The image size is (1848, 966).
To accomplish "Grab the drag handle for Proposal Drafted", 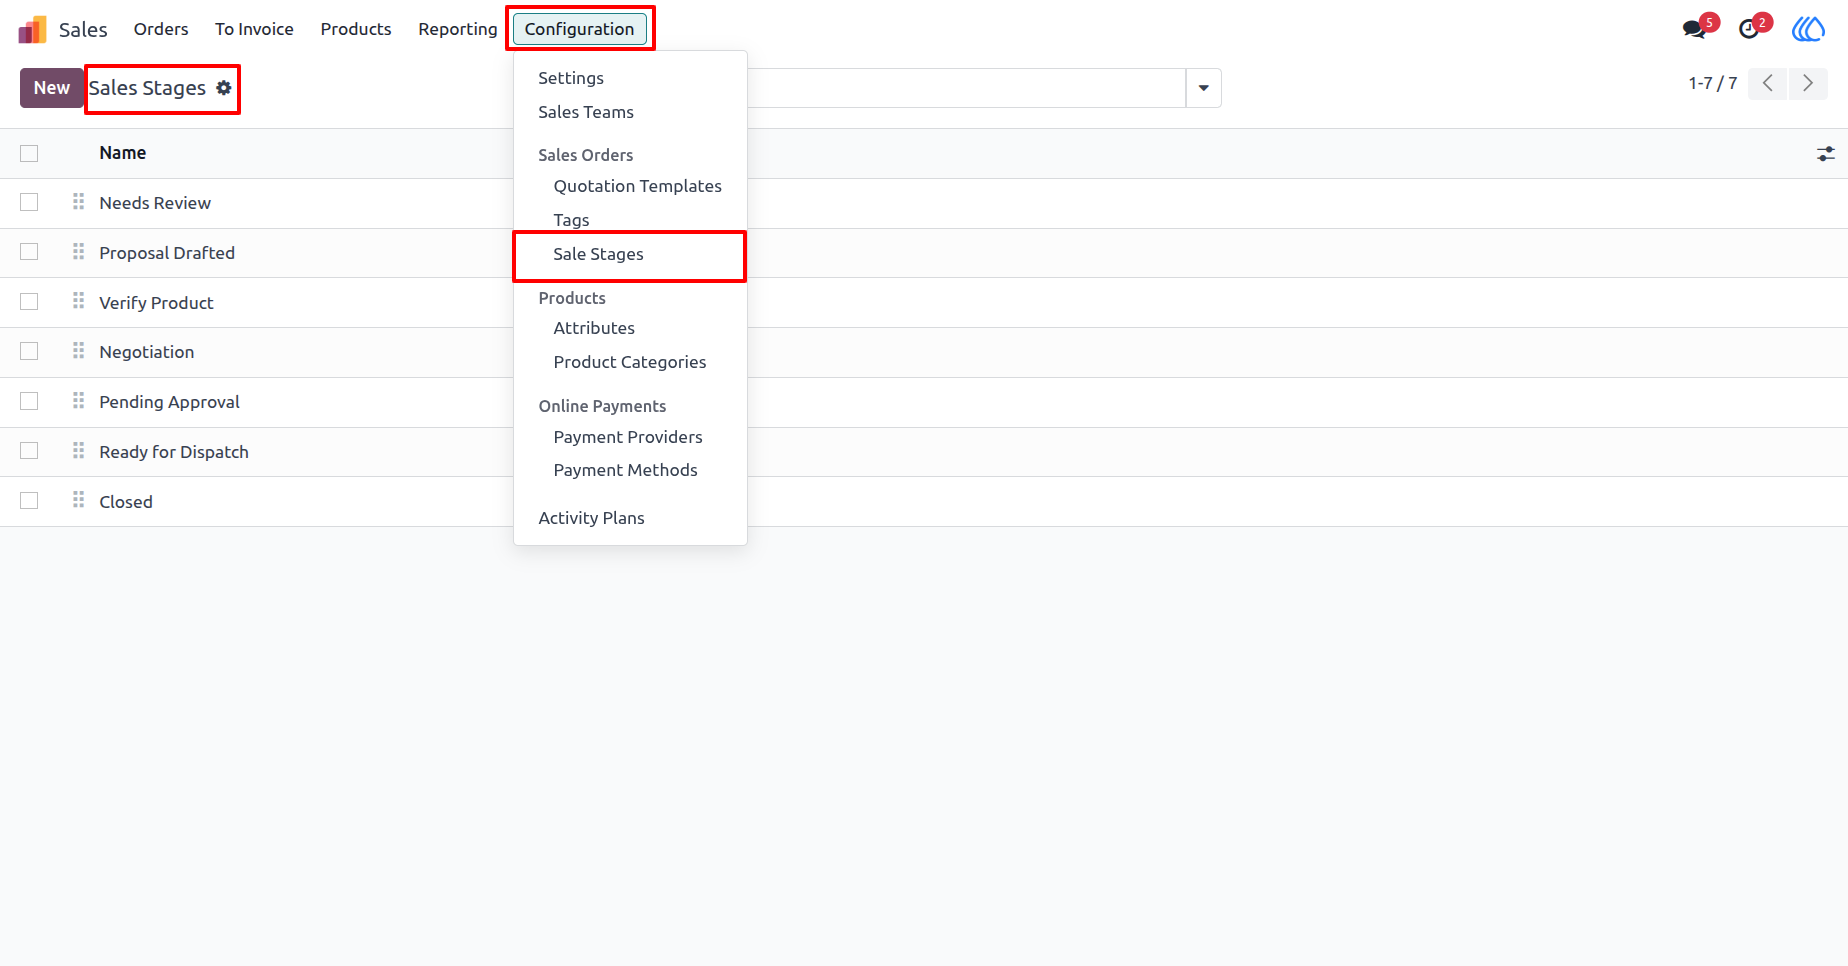I will (78, 252).
